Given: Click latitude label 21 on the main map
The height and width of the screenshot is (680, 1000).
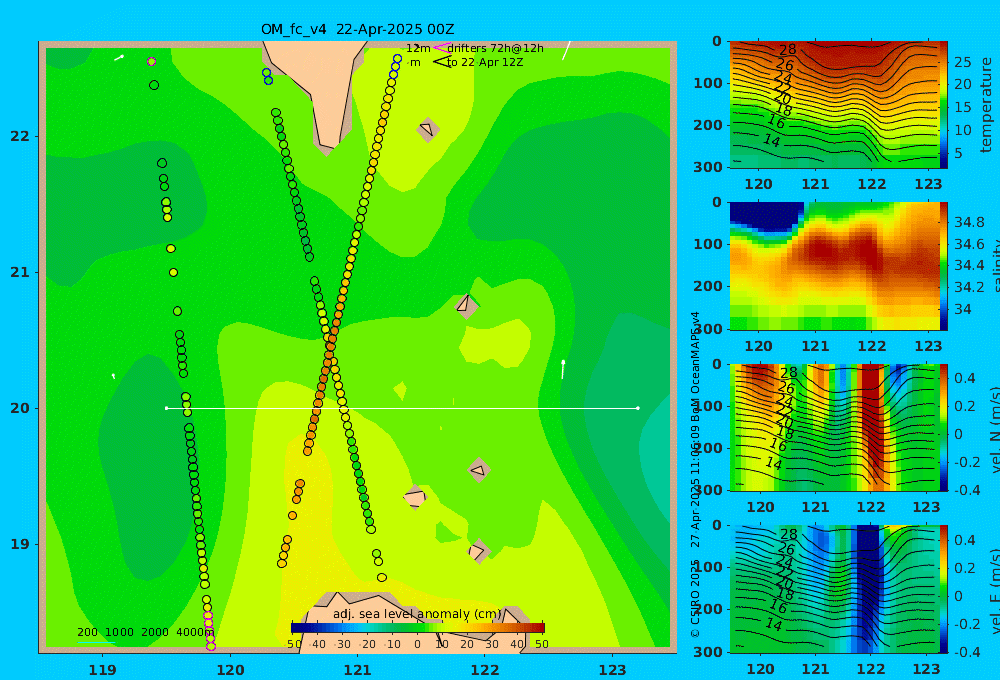Looking at the screenshot, I should (x=20, y=272).
